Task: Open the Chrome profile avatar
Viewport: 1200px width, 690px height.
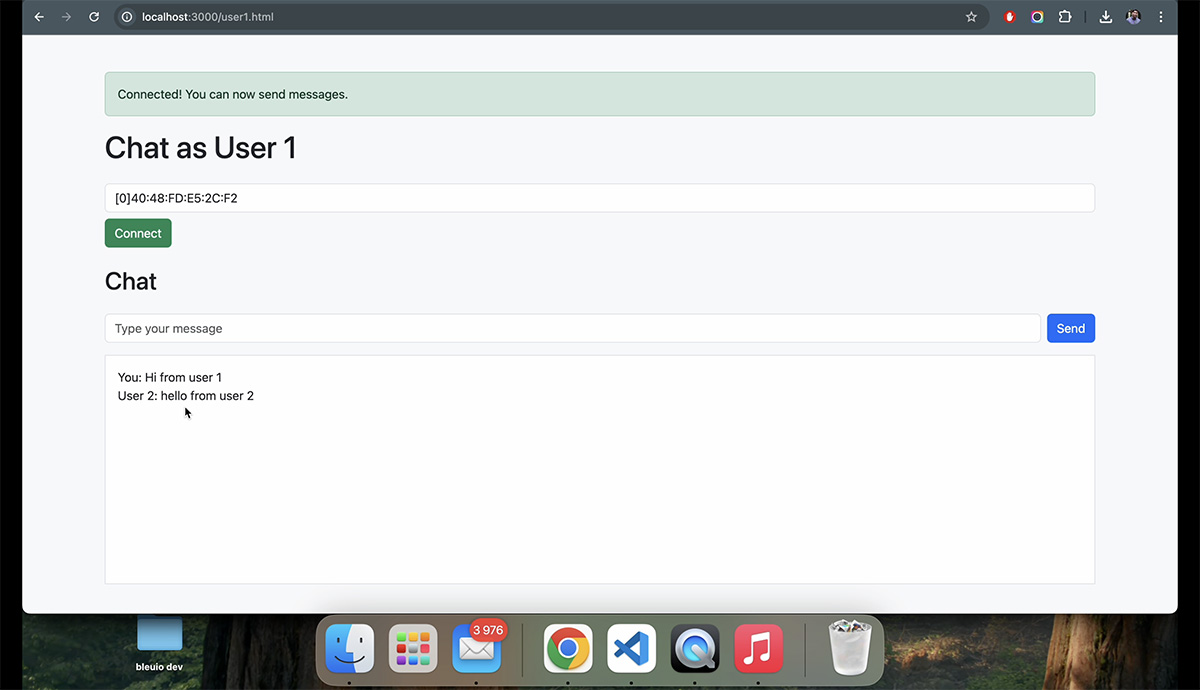Action: pyautogui.click(x=1133, y=17)
